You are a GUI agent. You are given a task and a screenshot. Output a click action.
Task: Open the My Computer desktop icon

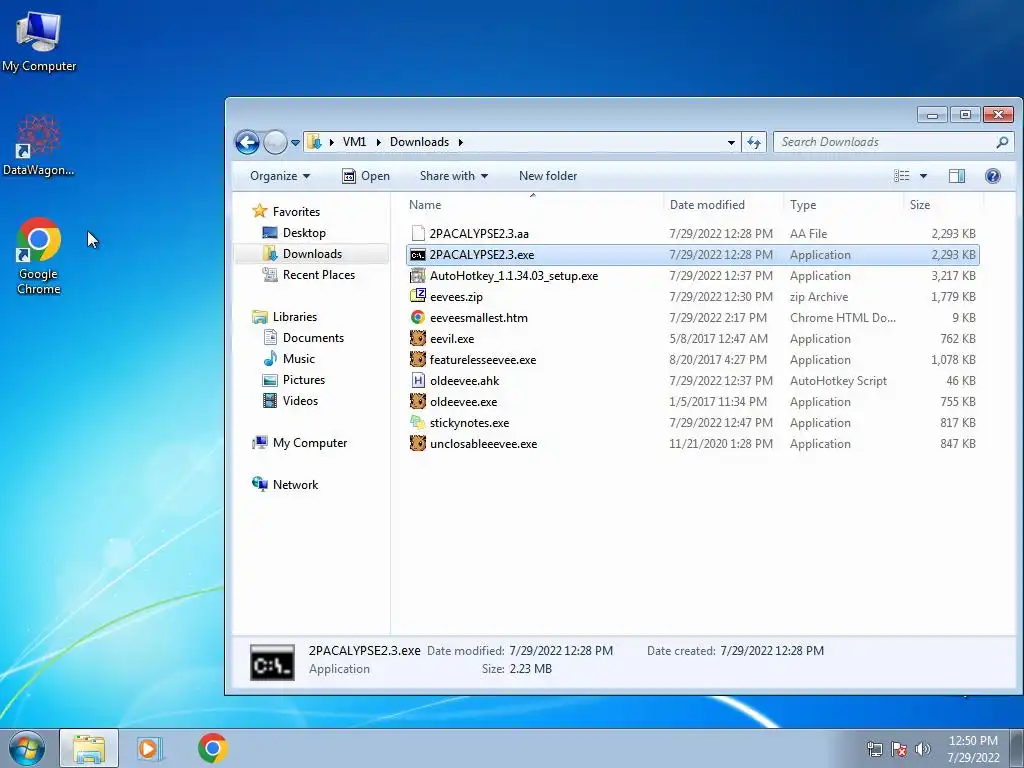[39, 40]
